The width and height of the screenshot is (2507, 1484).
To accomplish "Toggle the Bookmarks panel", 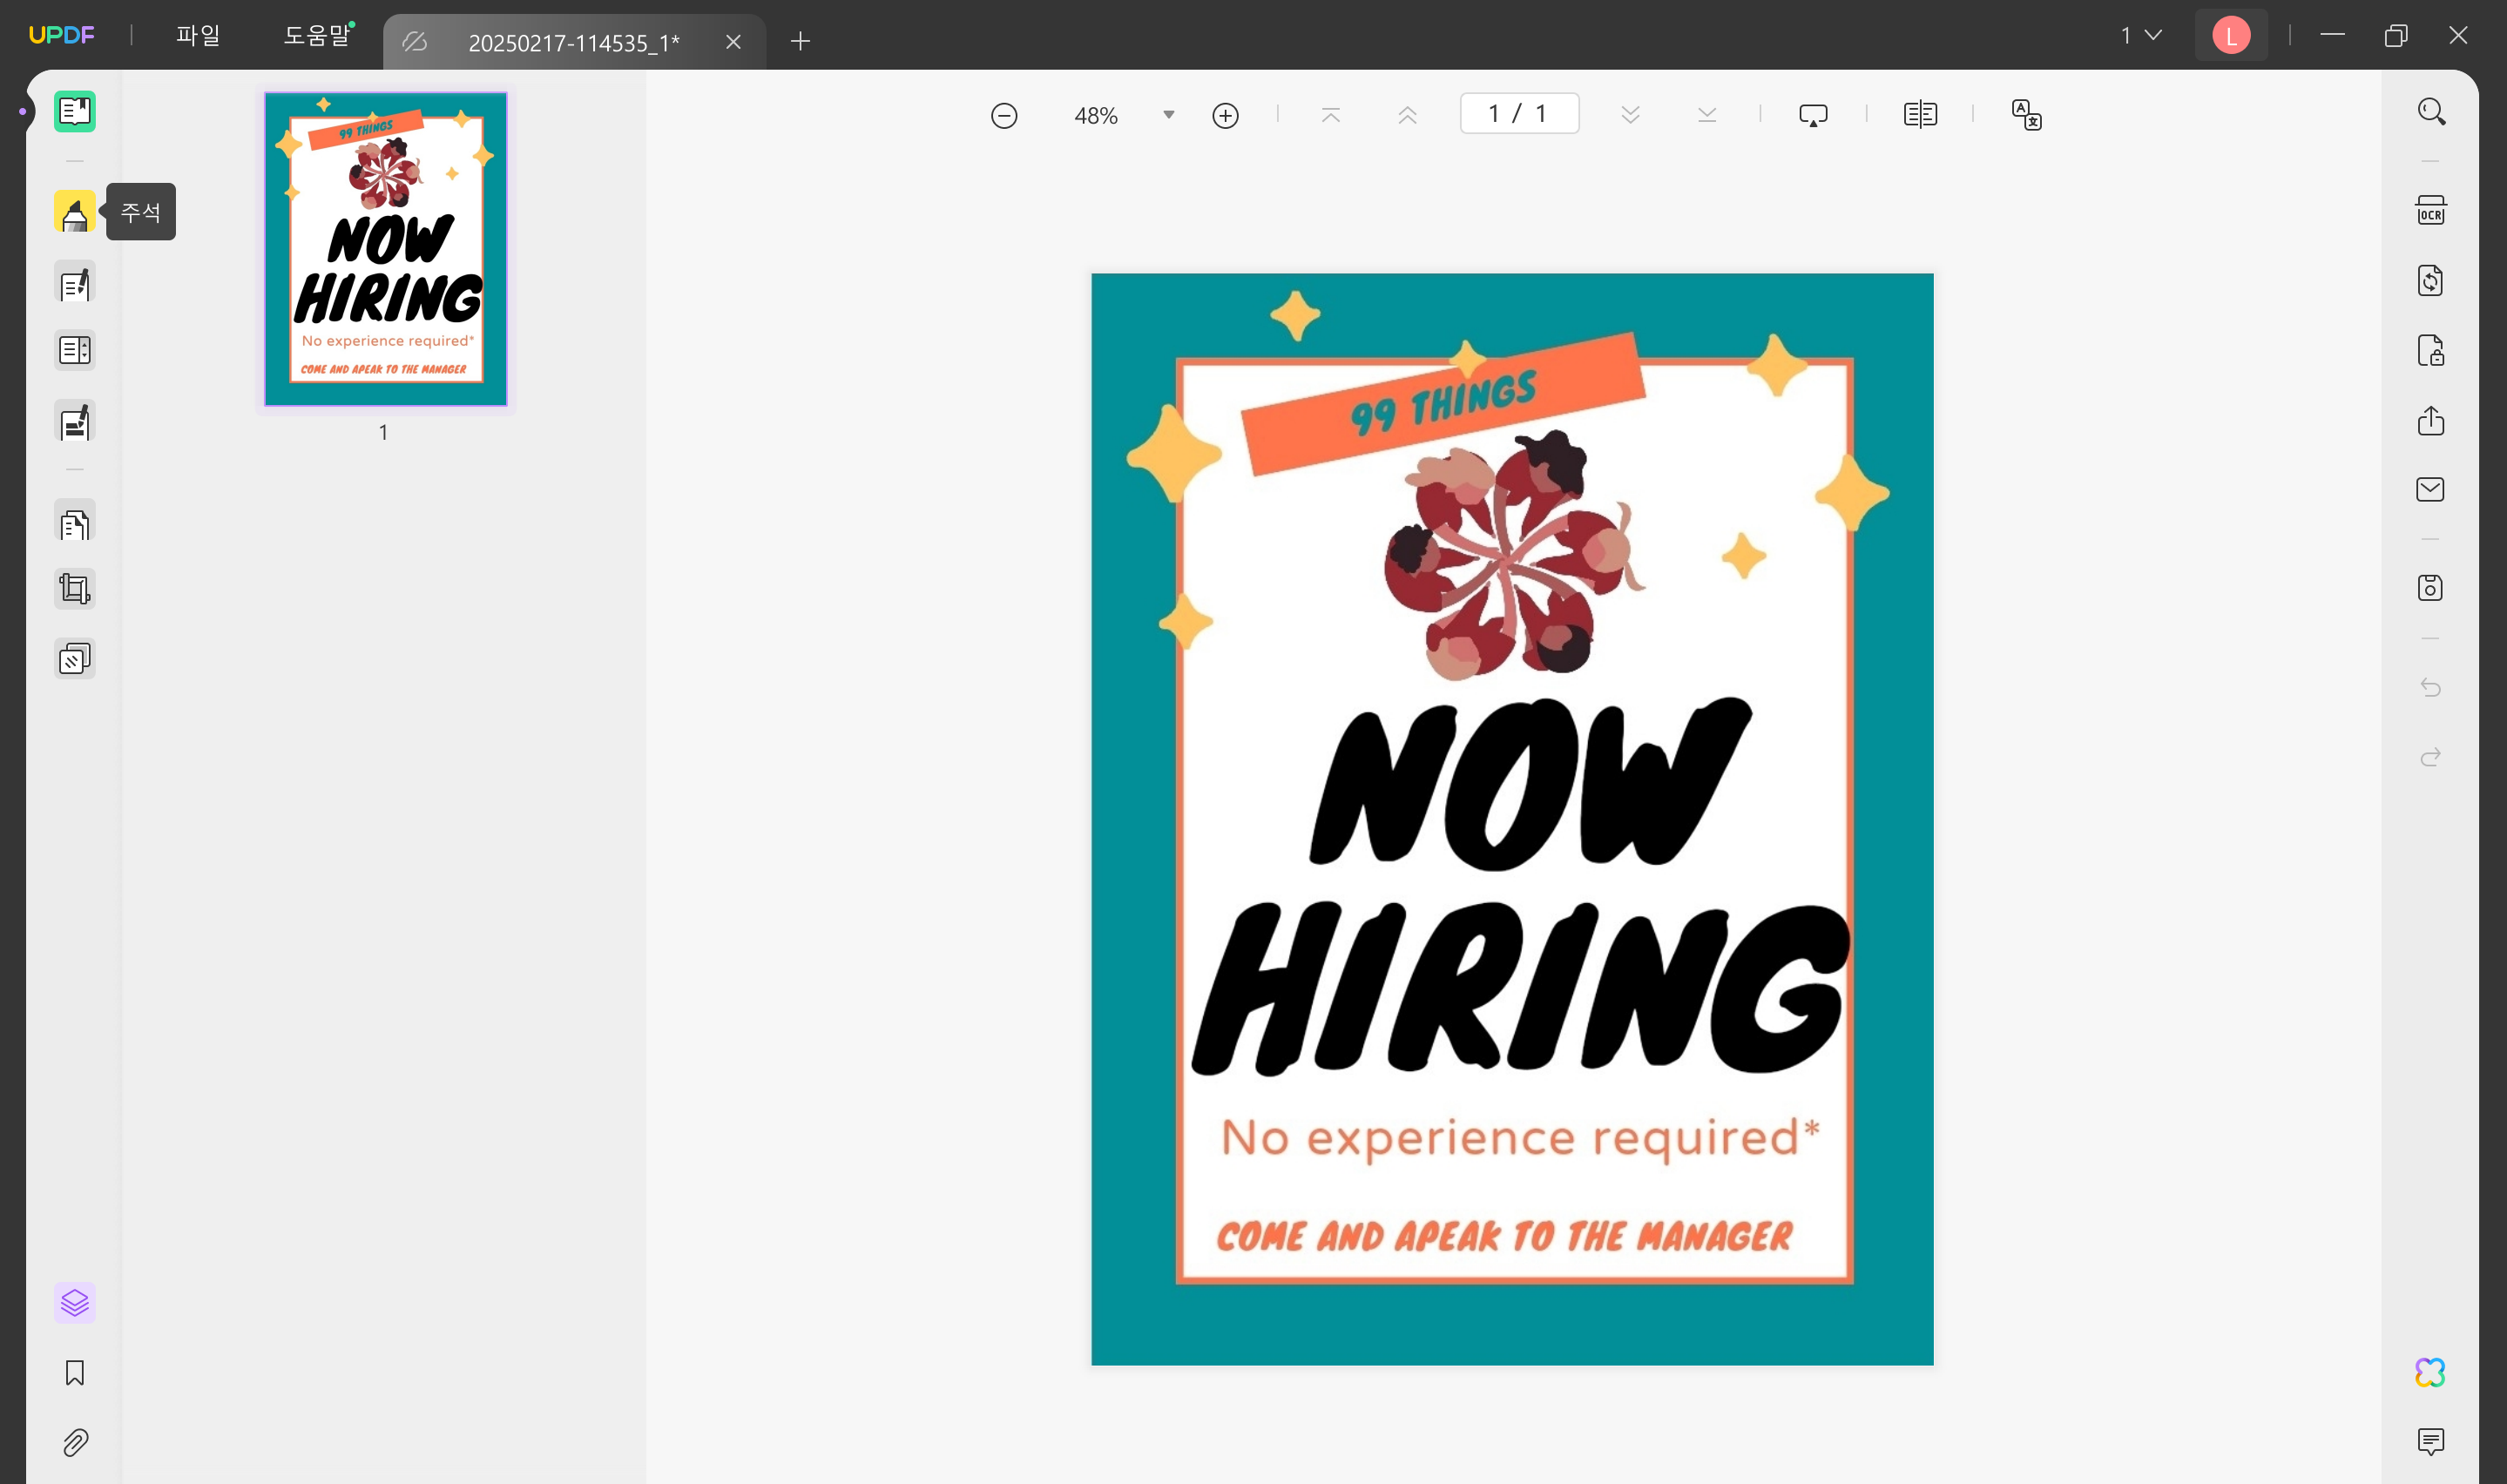I will [75, 1373].
